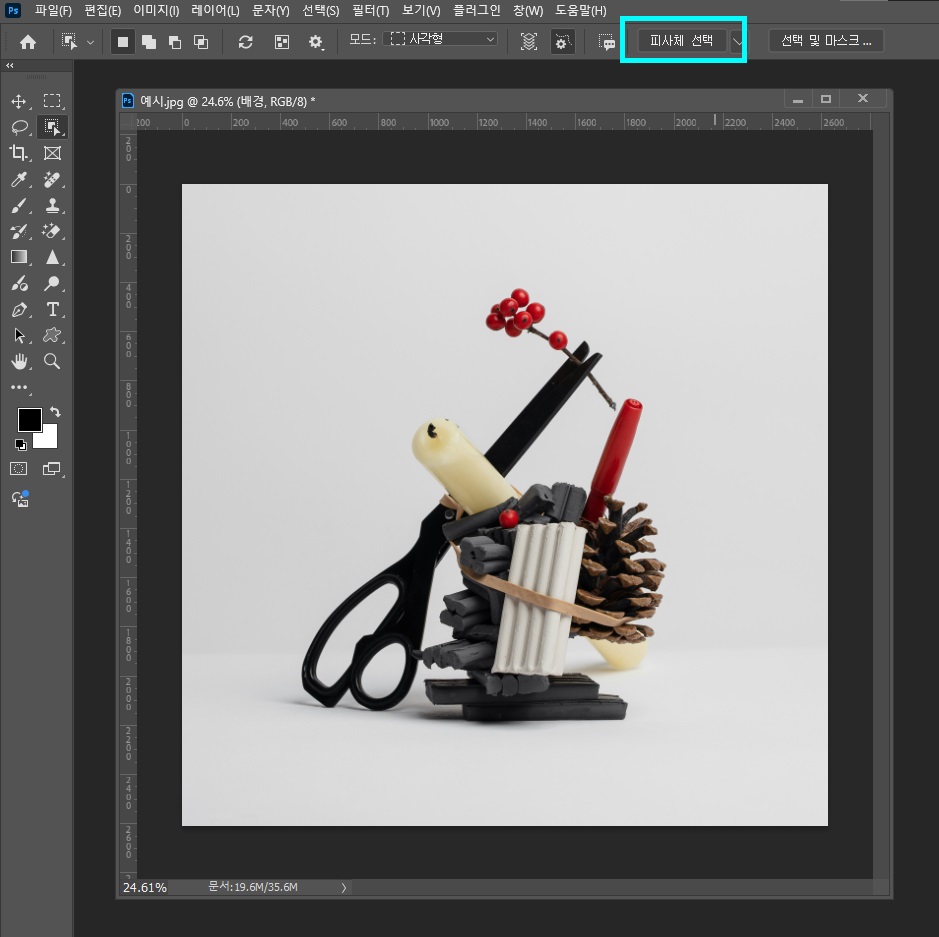
Task: Select the Crop tool
Action: (x=19, y=153)
